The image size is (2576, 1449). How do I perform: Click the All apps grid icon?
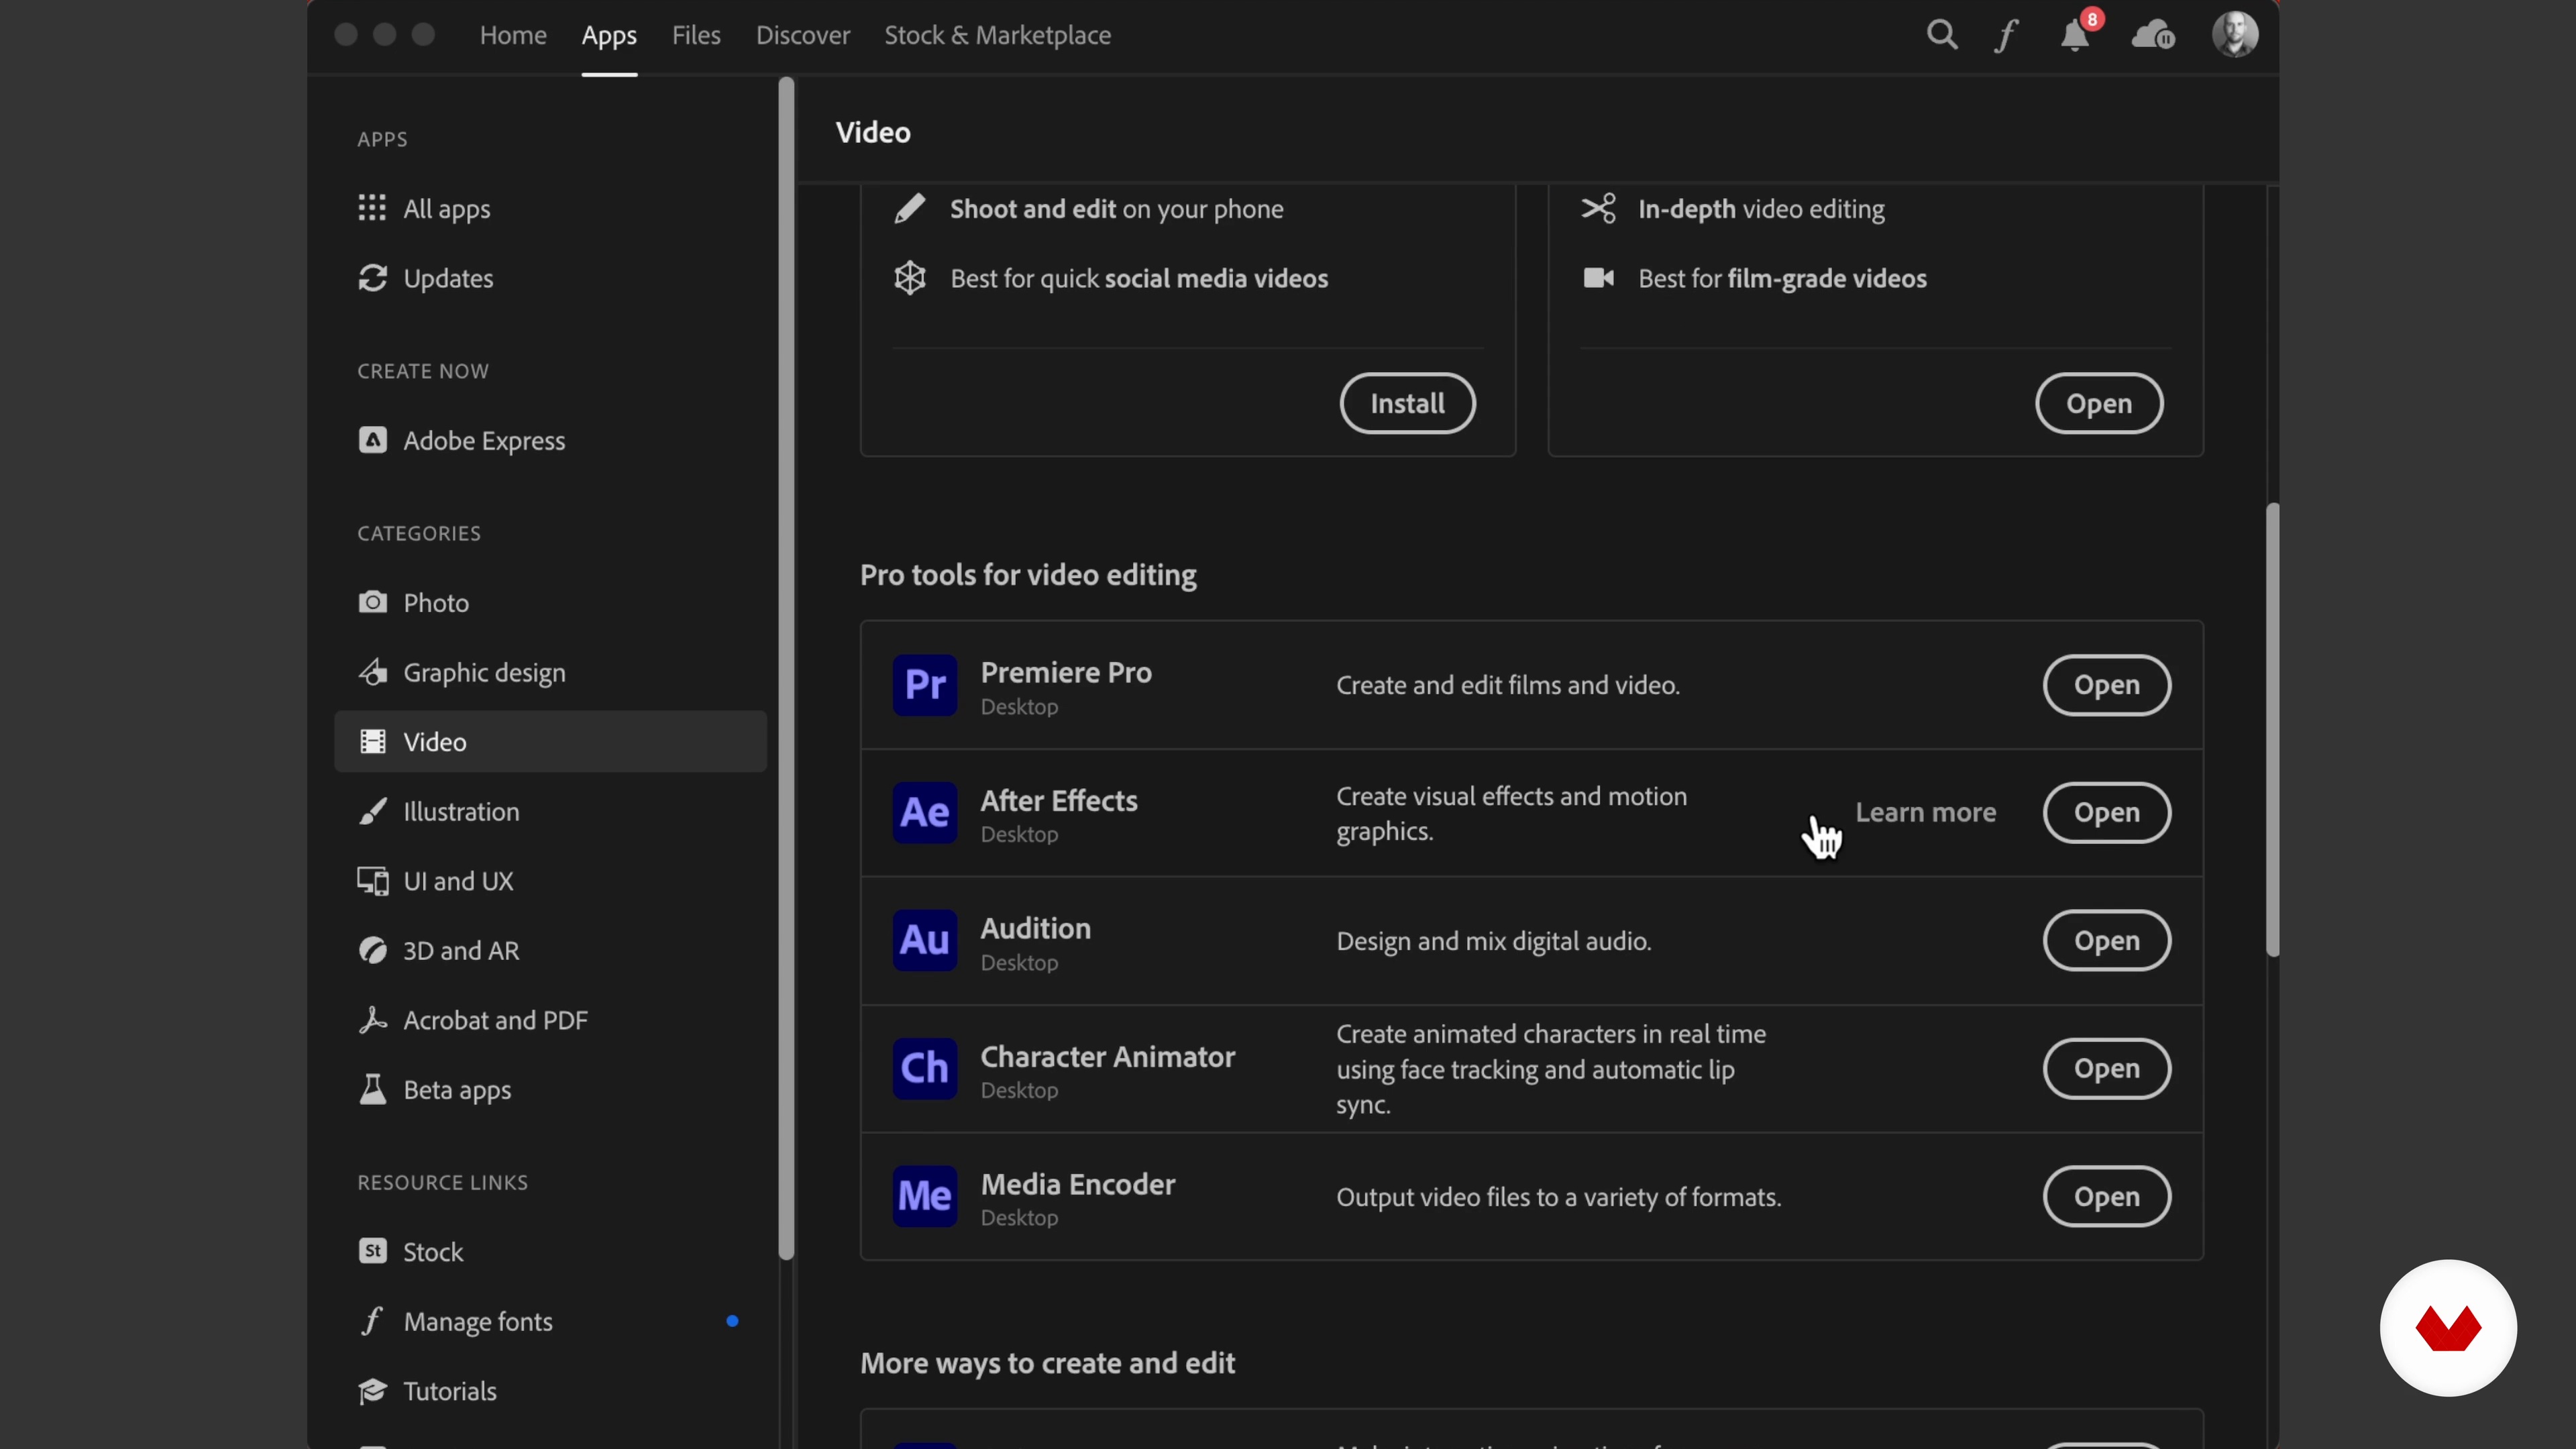[372, 208]
